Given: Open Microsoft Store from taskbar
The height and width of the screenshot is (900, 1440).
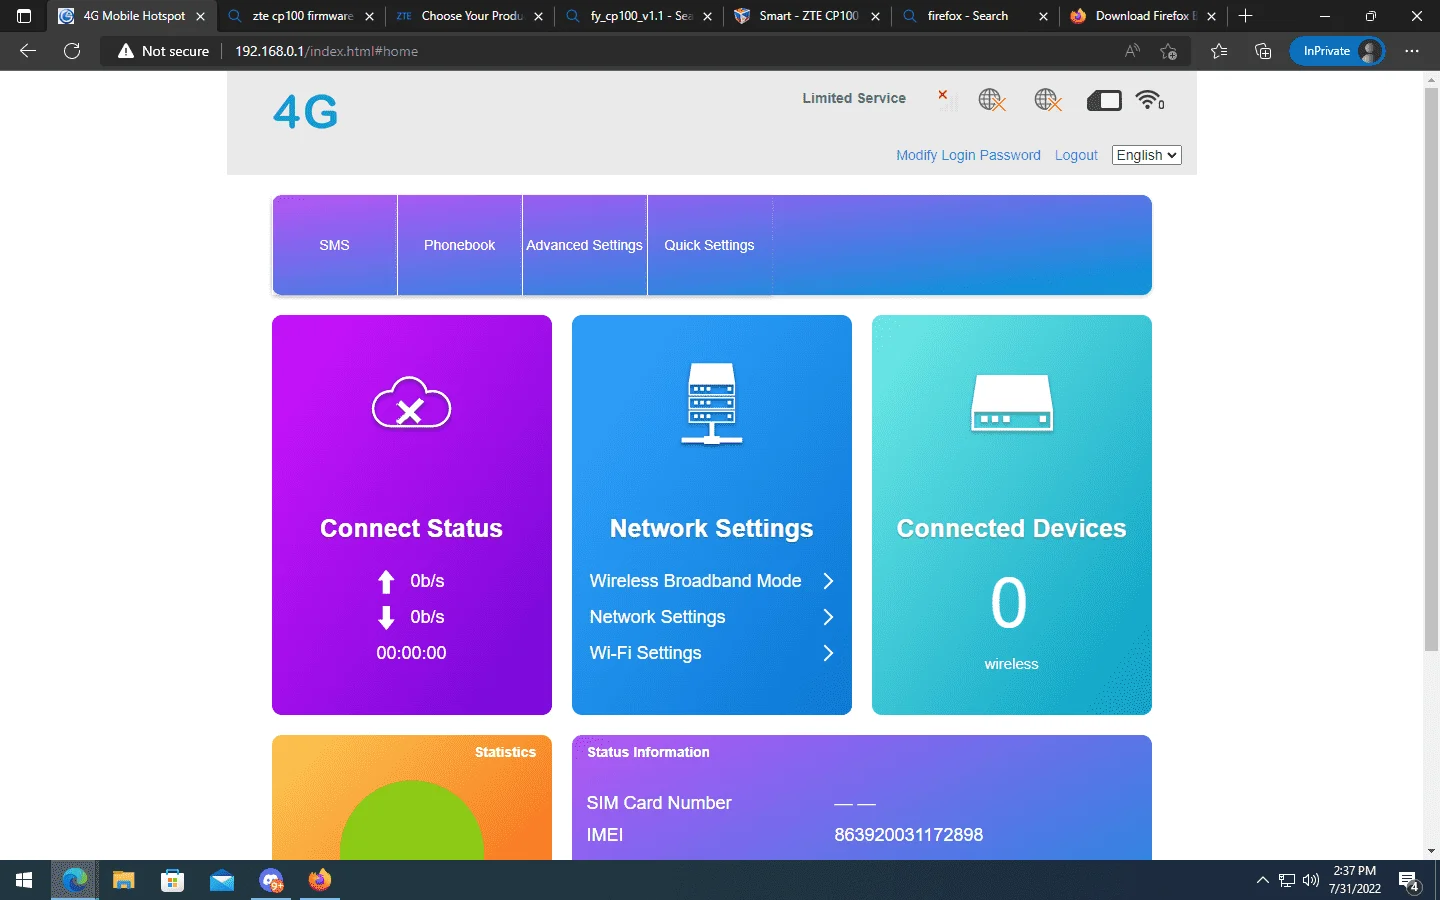Looking at the screenshot, I should point(173,880).
